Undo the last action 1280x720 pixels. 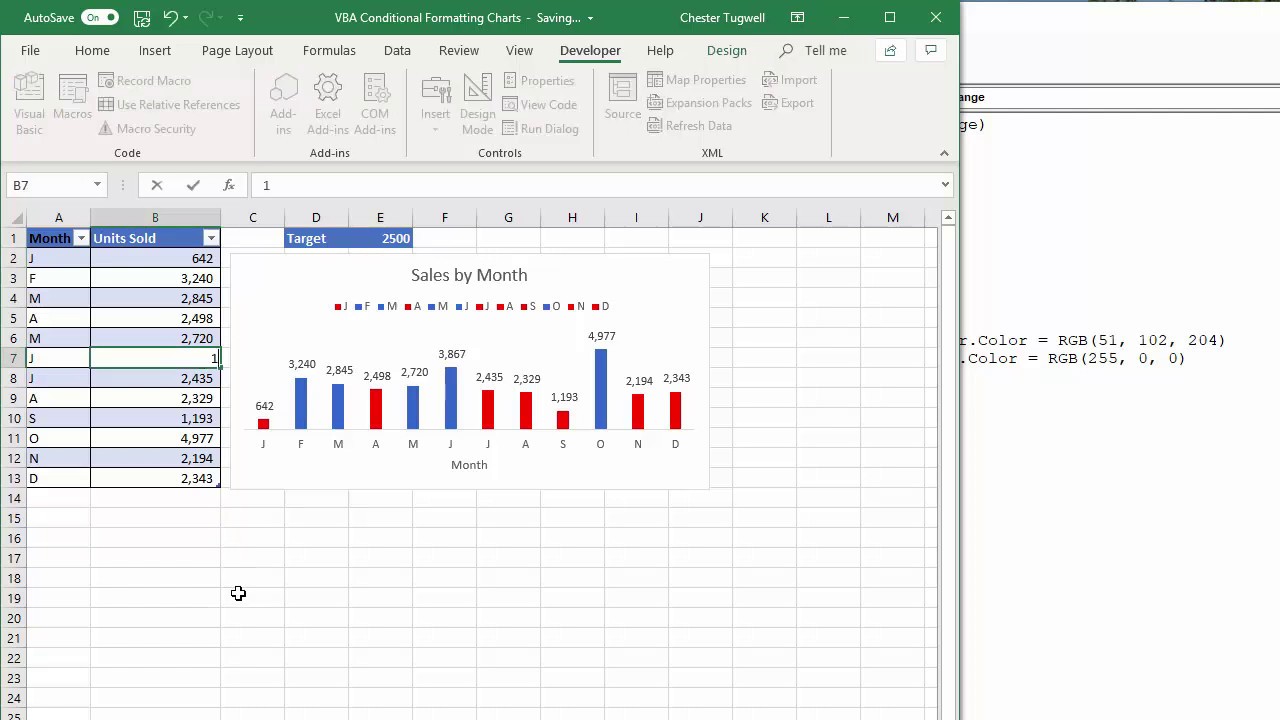pyautogui.click(x=170, y=18)
